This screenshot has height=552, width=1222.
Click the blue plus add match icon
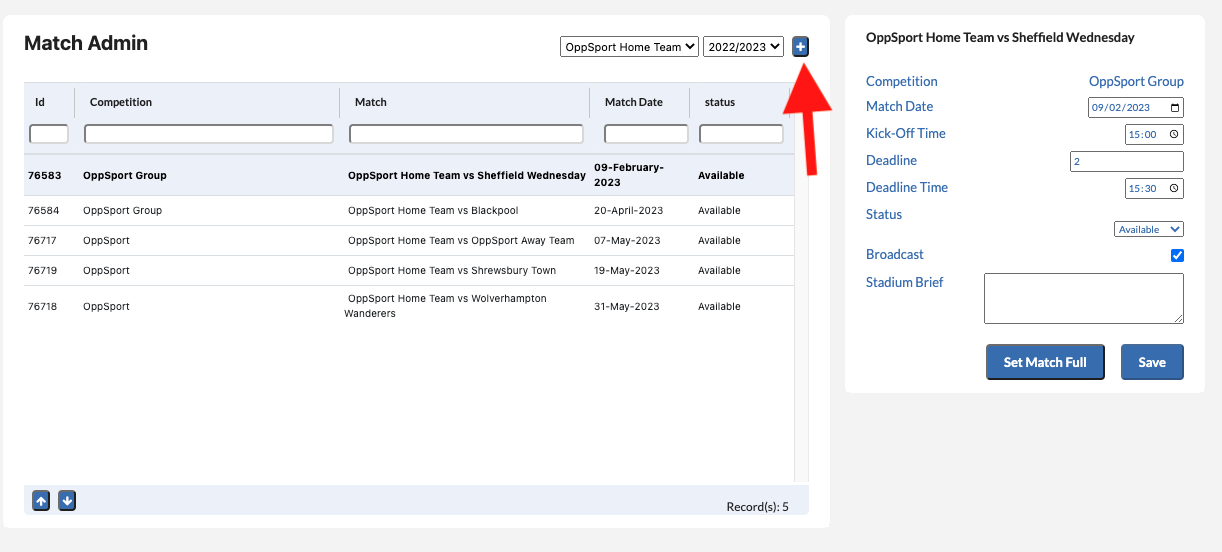801,46
